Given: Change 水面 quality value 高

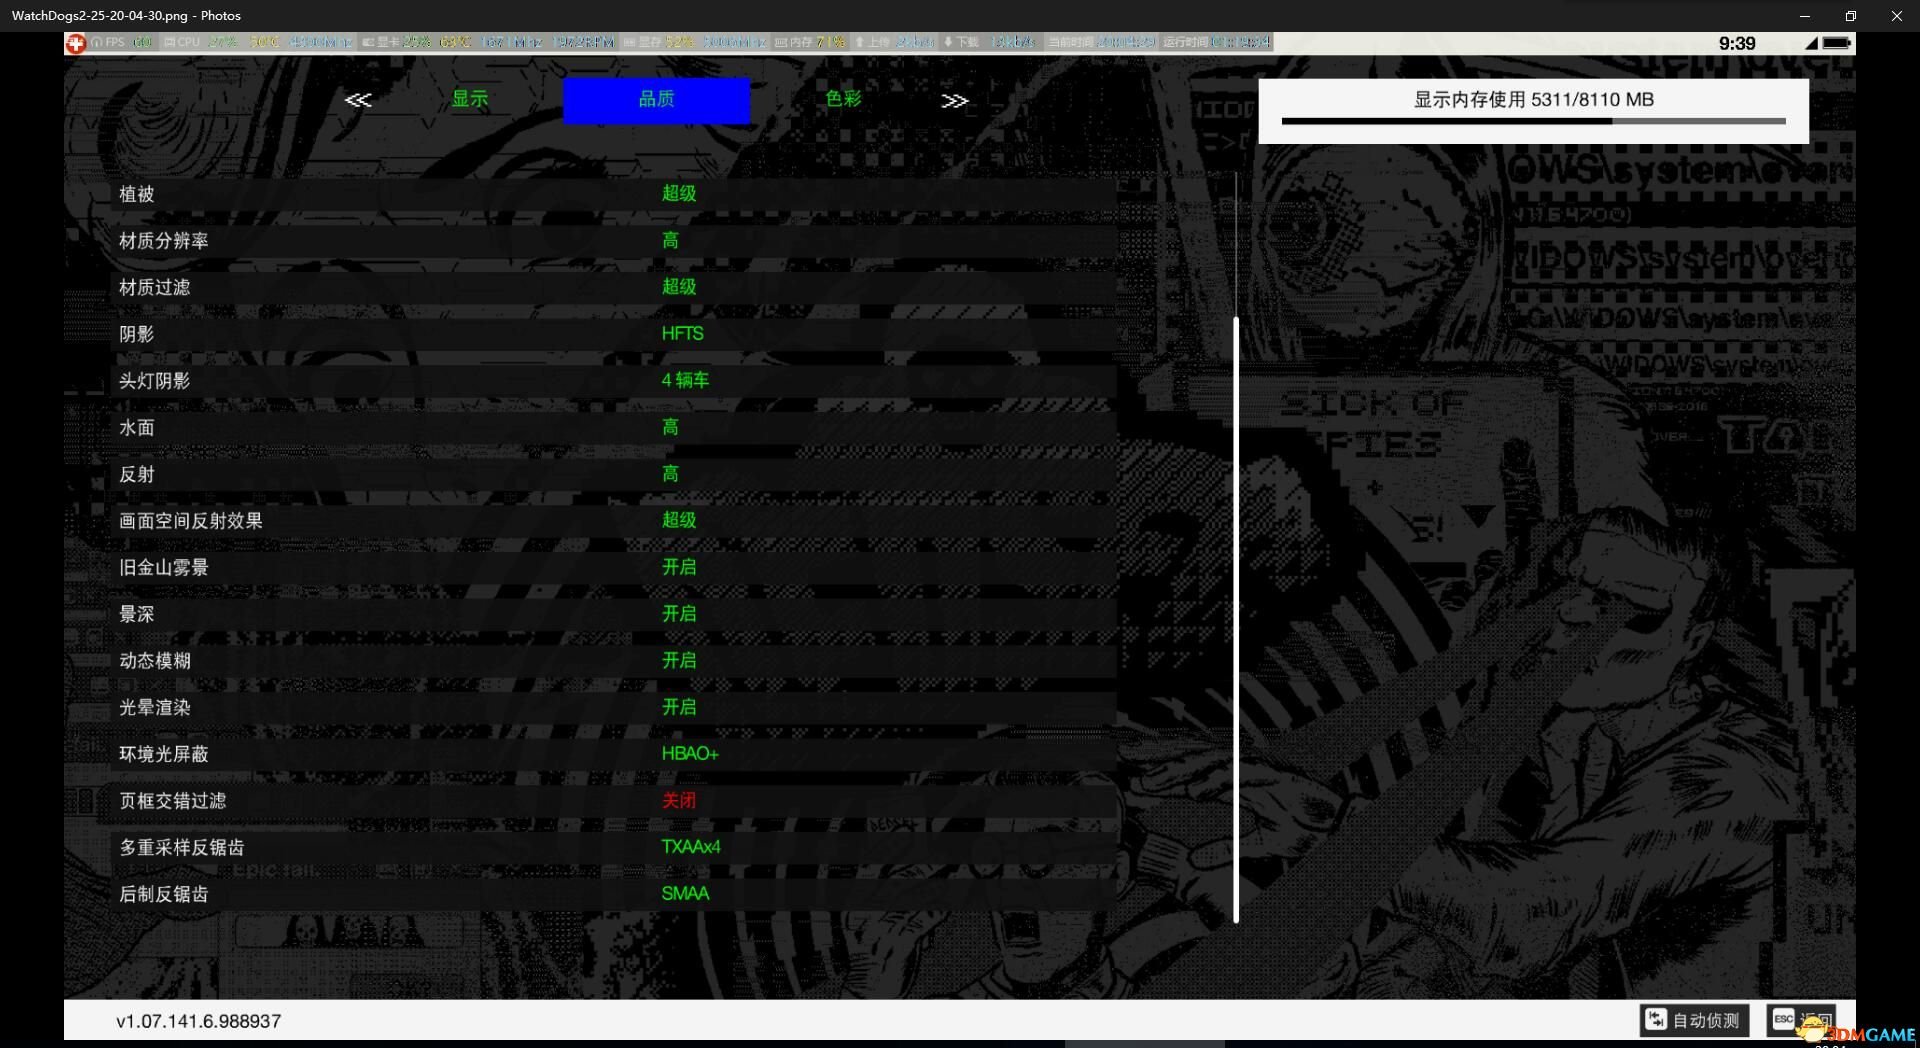Looking at the screenshot, I should (x=670, y=428).
